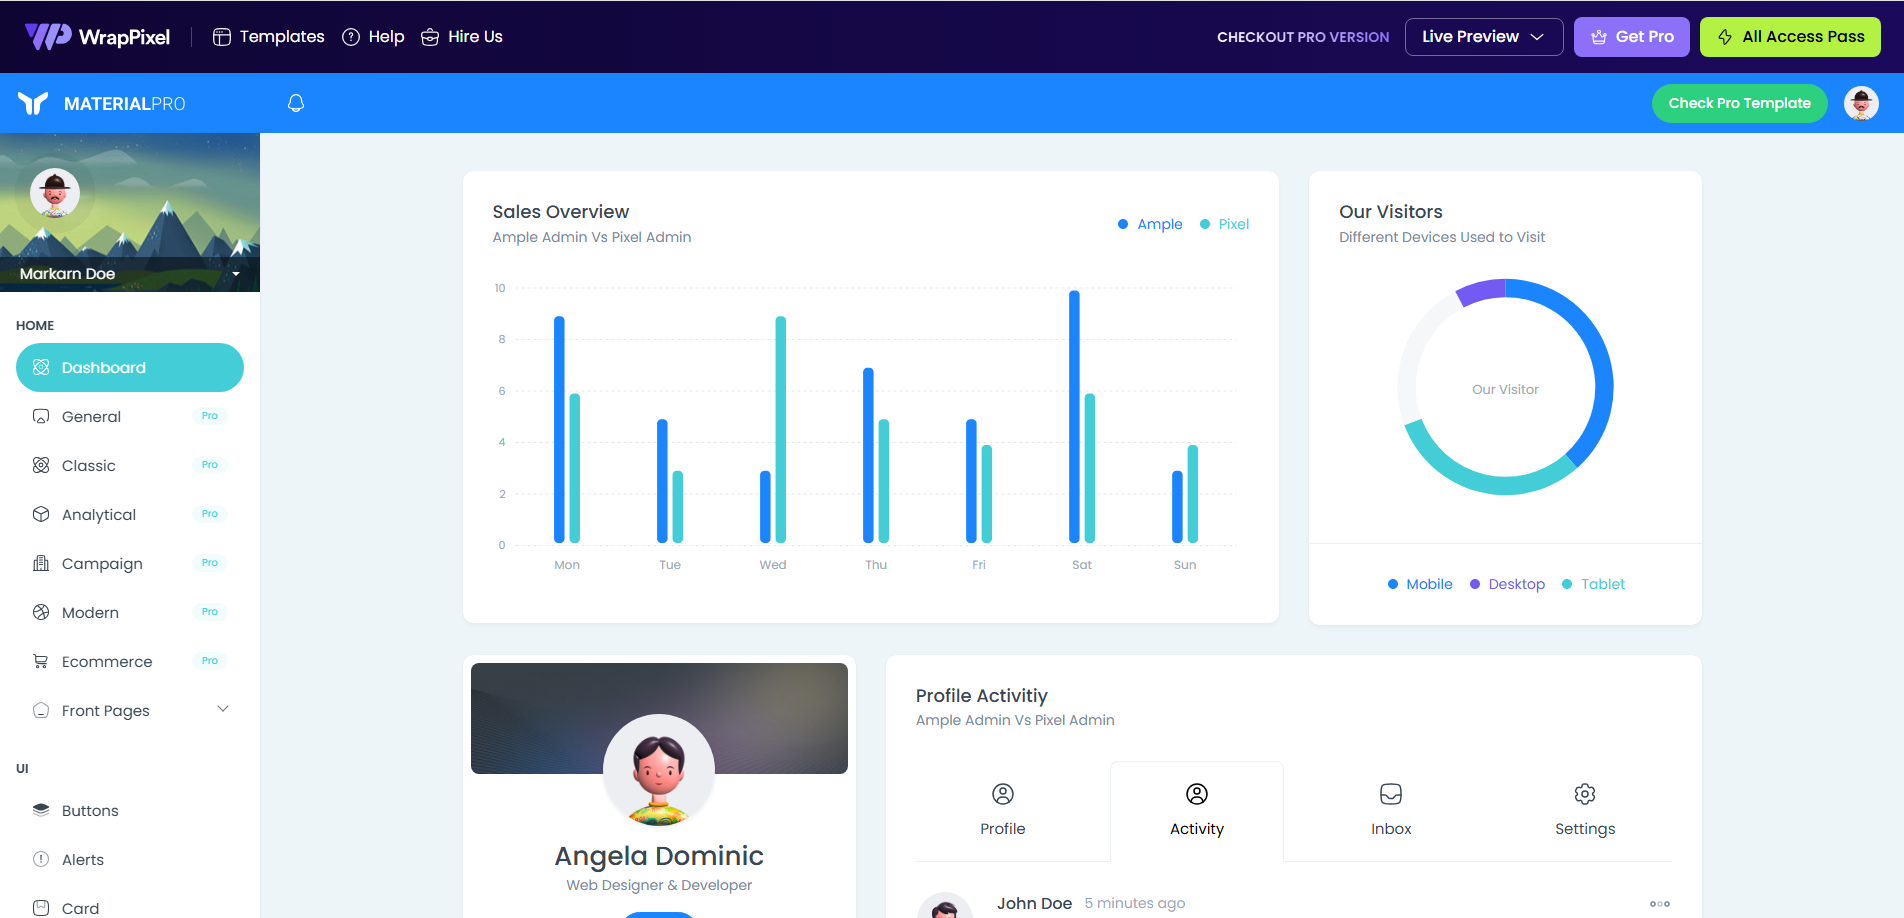Viewport: 1904px width, 918px height.
Task: Switch to the Settings tab
Action: click(1585, 811)
